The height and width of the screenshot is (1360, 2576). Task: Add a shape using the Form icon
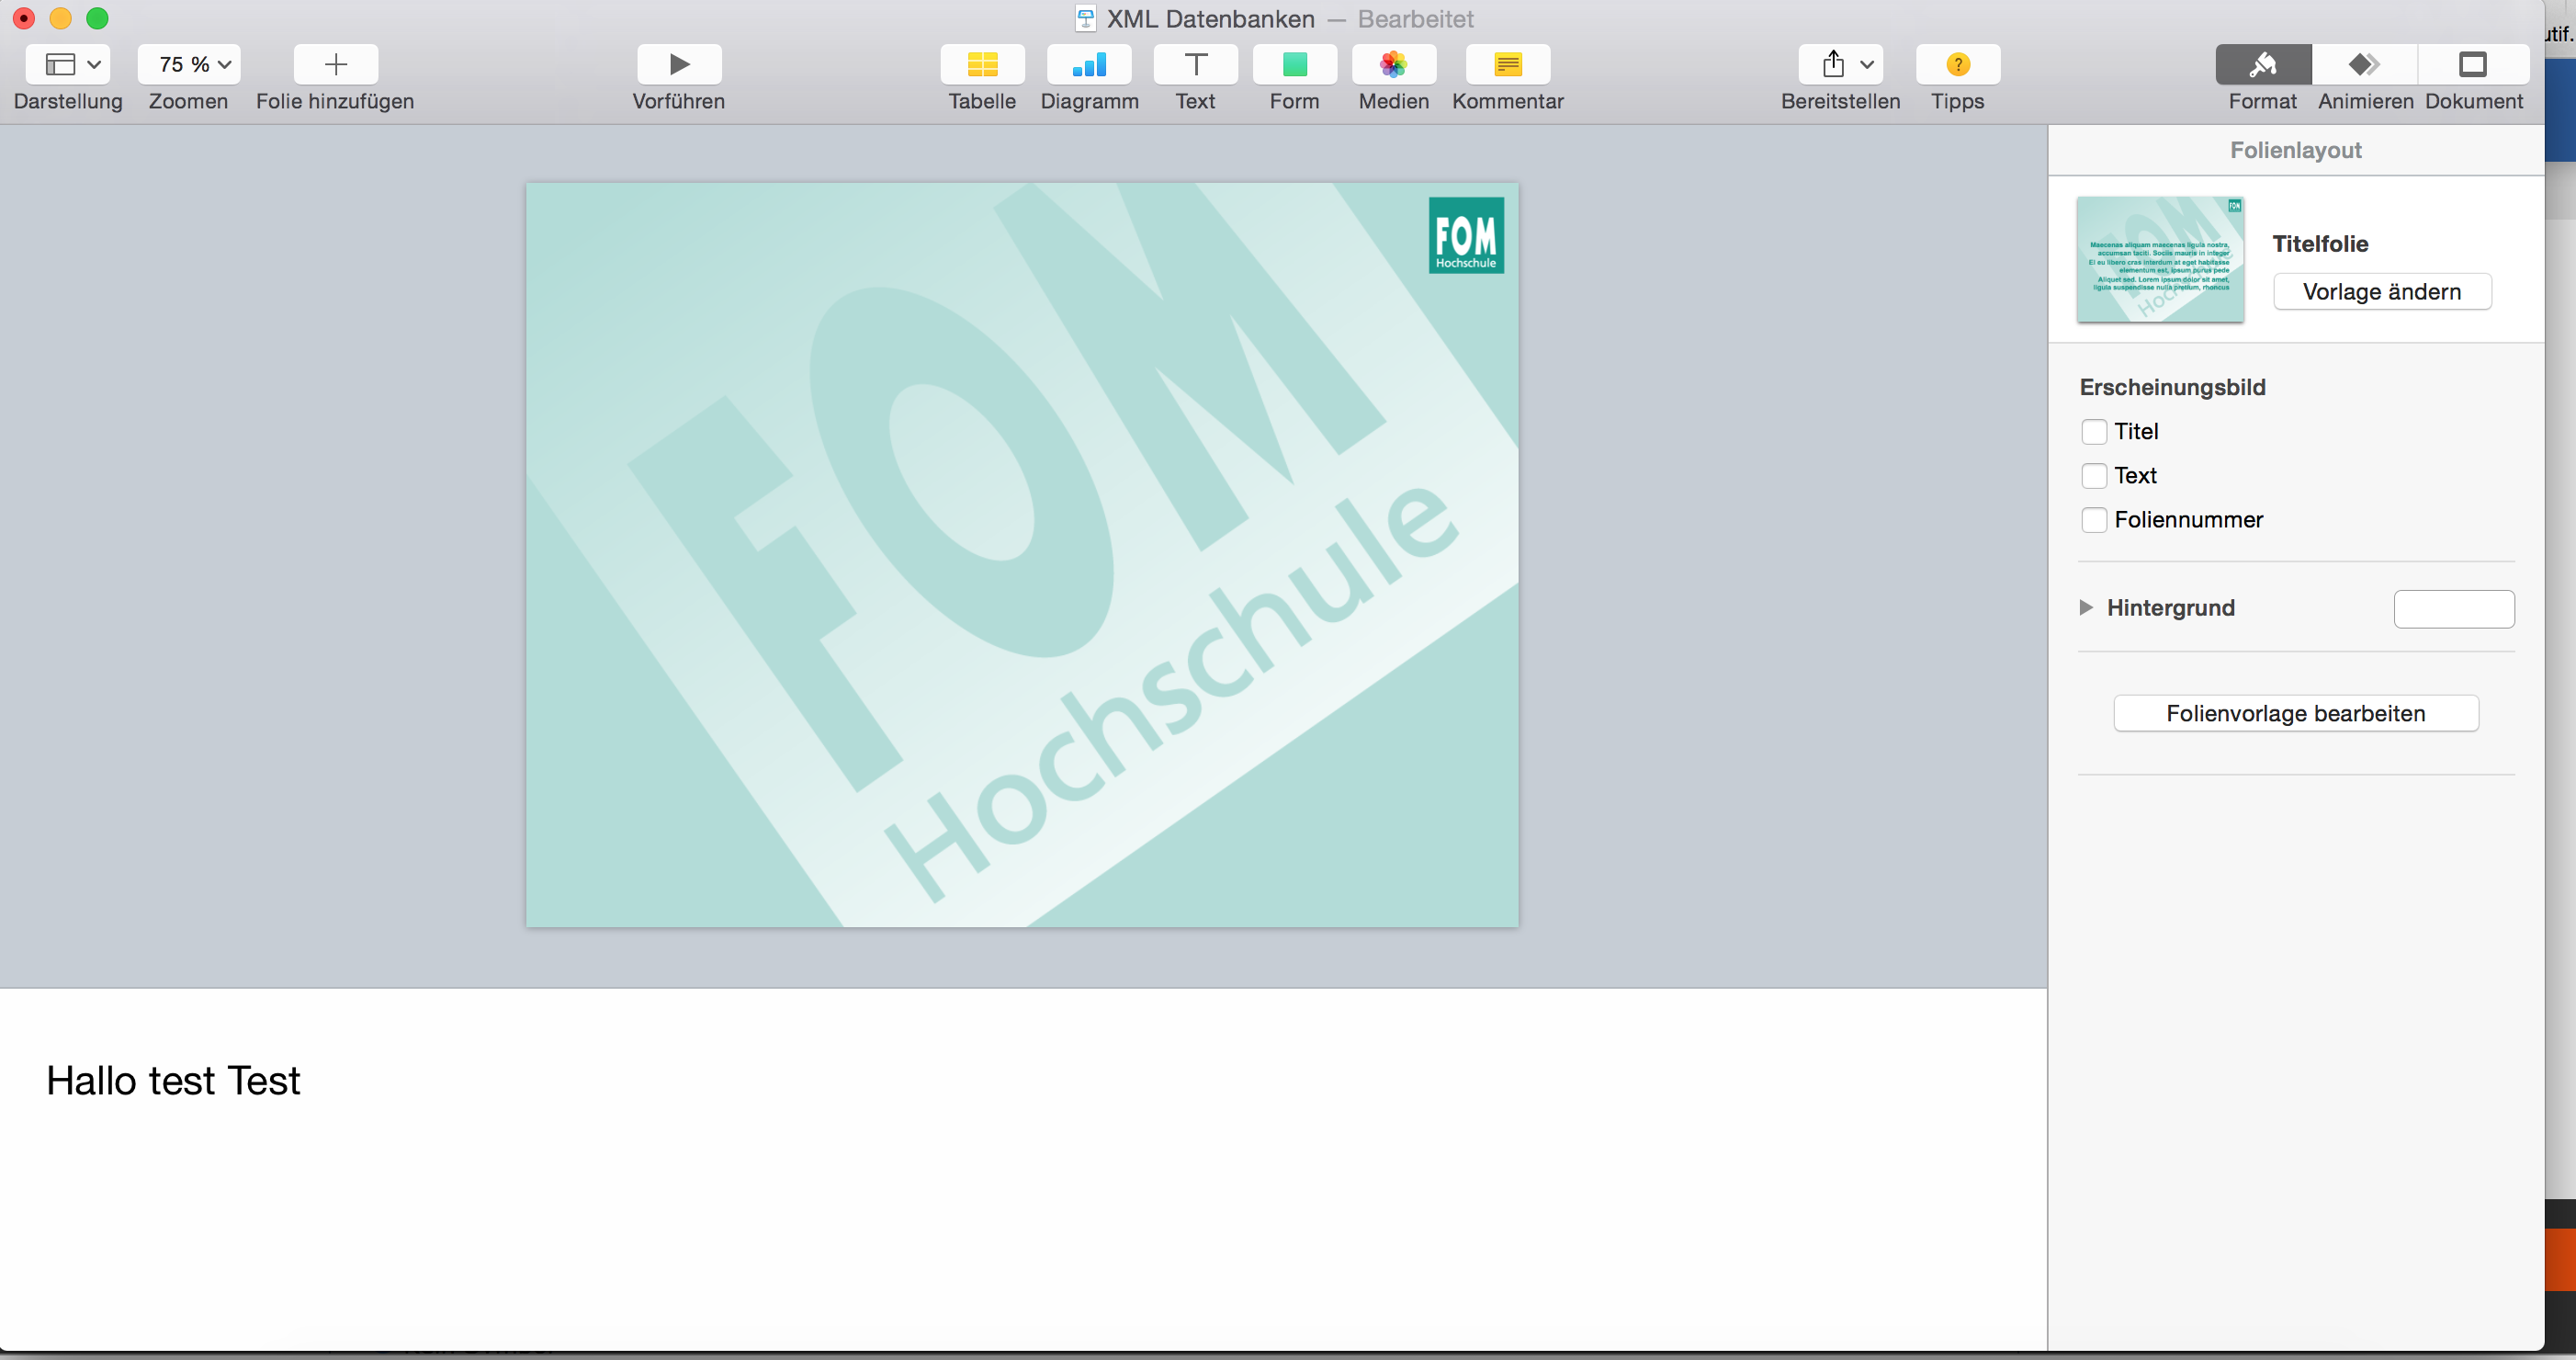point(1294,65)
